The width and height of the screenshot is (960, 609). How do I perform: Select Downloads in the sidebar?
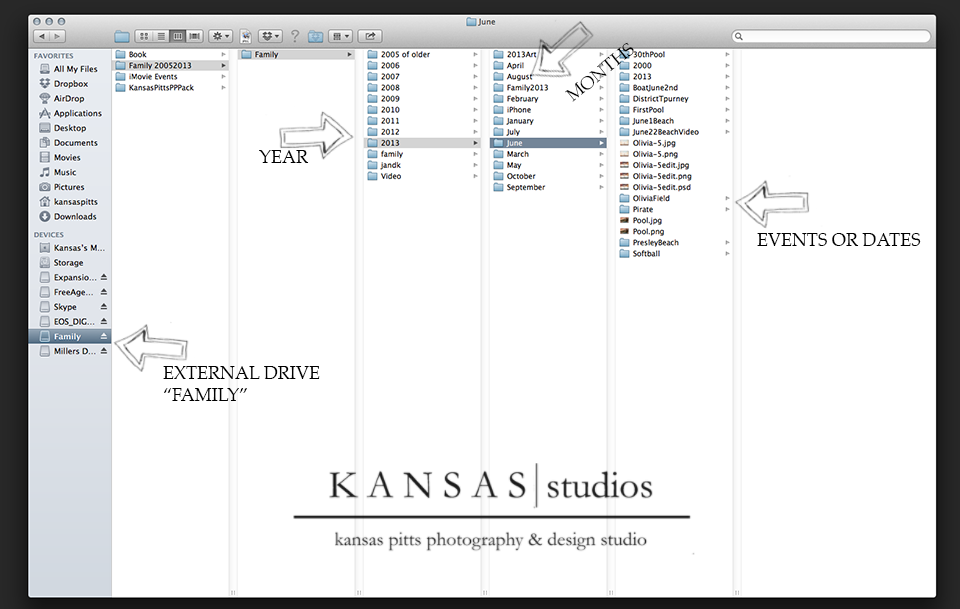coord(75,216)
